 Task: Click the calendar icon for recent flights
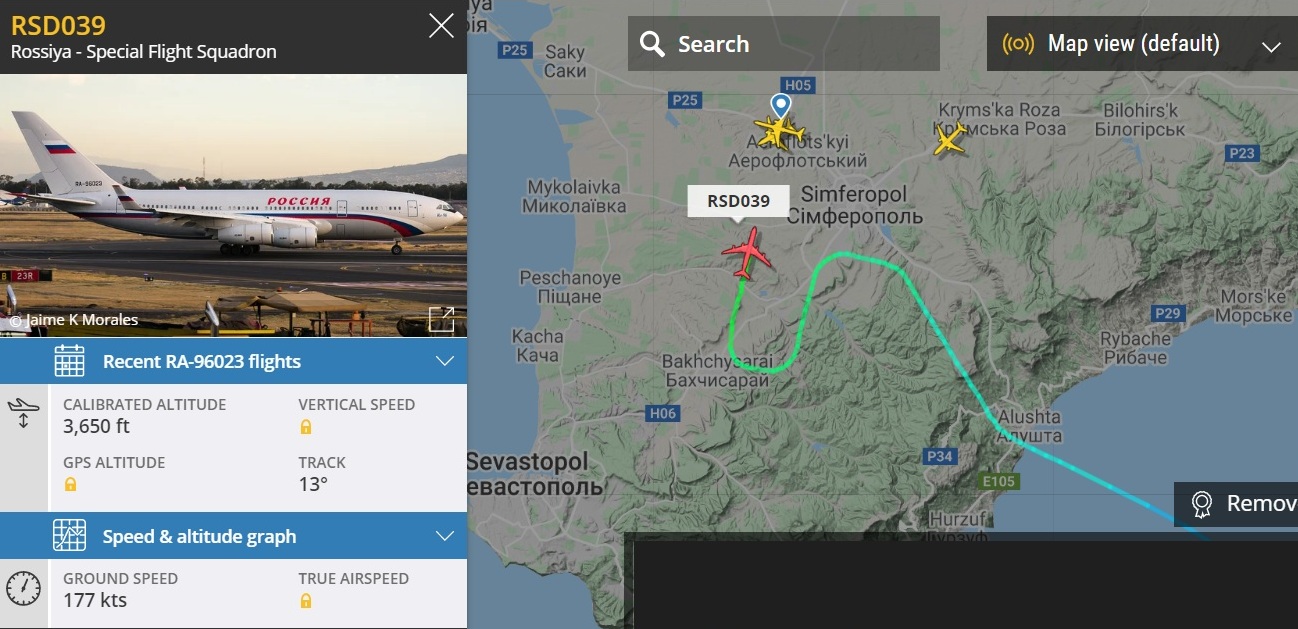[69, 361]
